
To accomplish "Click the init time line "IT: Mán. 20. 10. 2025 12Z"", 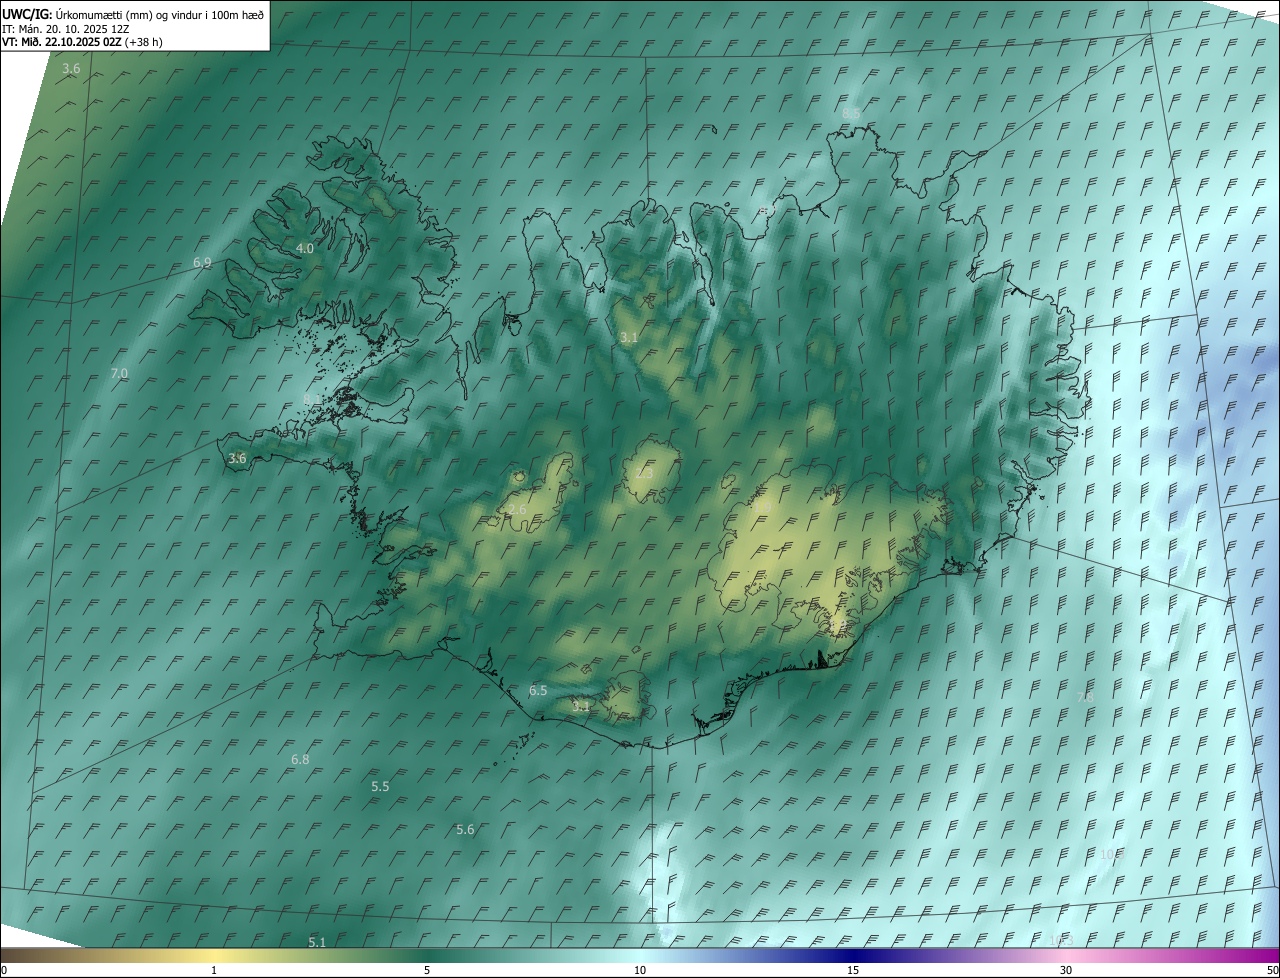I will click(65, 28).
